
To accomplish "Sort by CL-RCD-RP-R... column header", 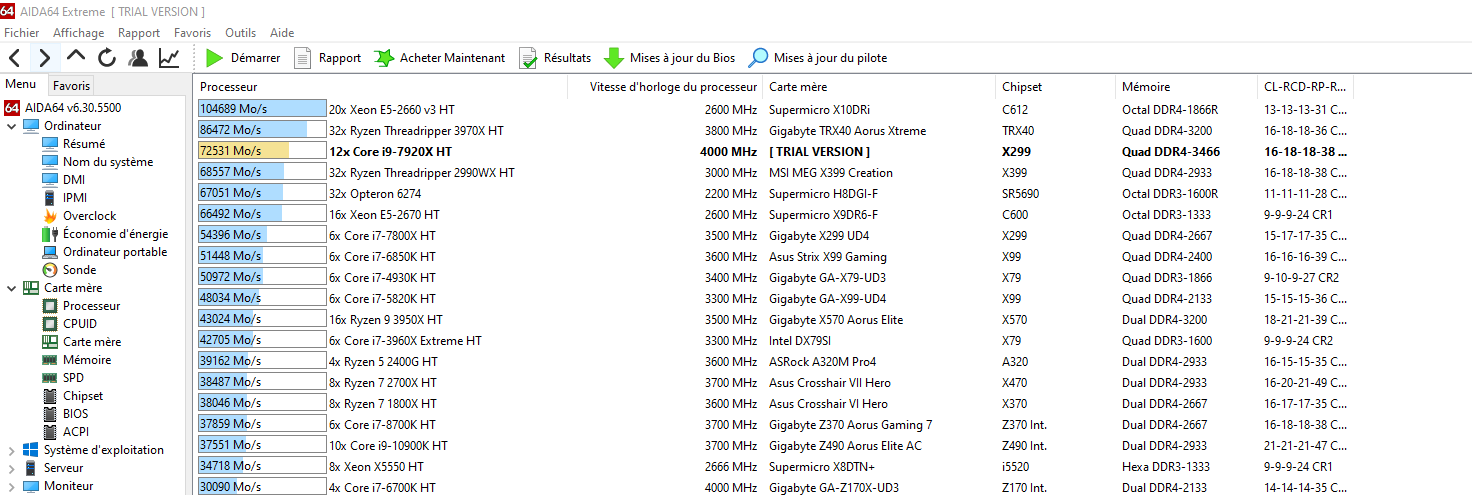I will pos(1306,87).
